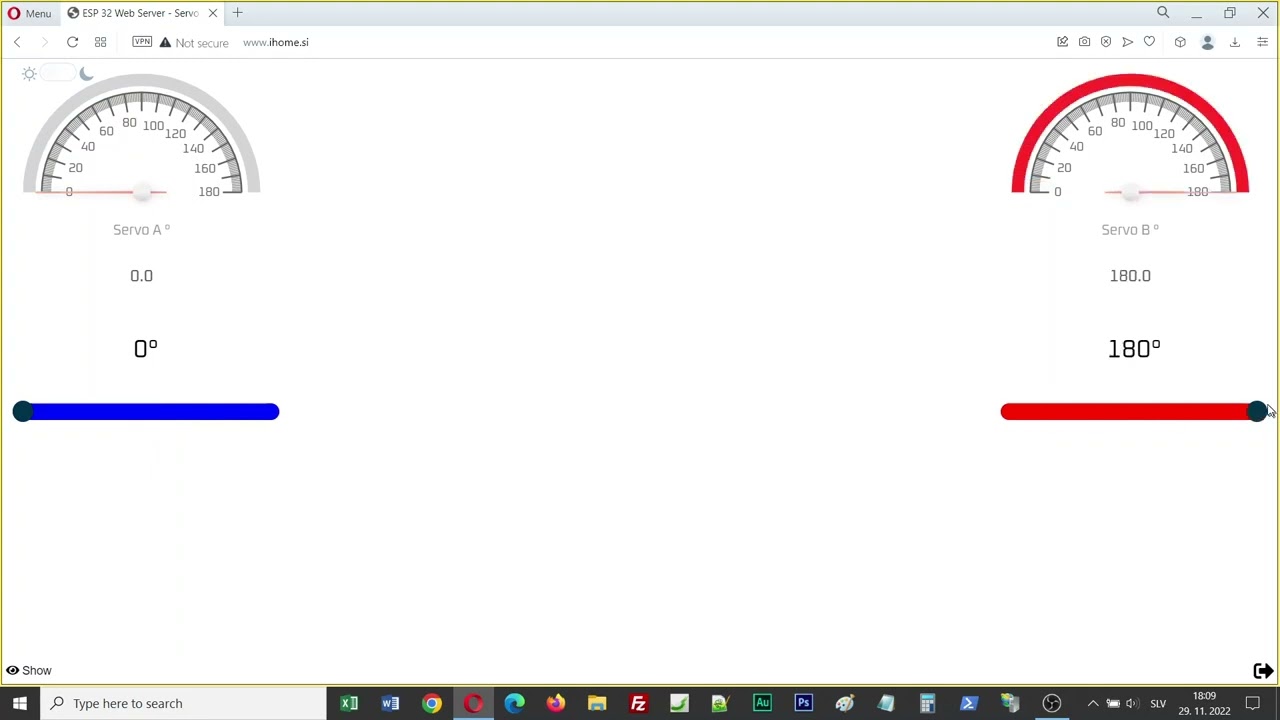Open Google Chrome from the taskbar
Image resolution: width=1280 pixels, height=720 pixels.
click(x=432, y=703)
